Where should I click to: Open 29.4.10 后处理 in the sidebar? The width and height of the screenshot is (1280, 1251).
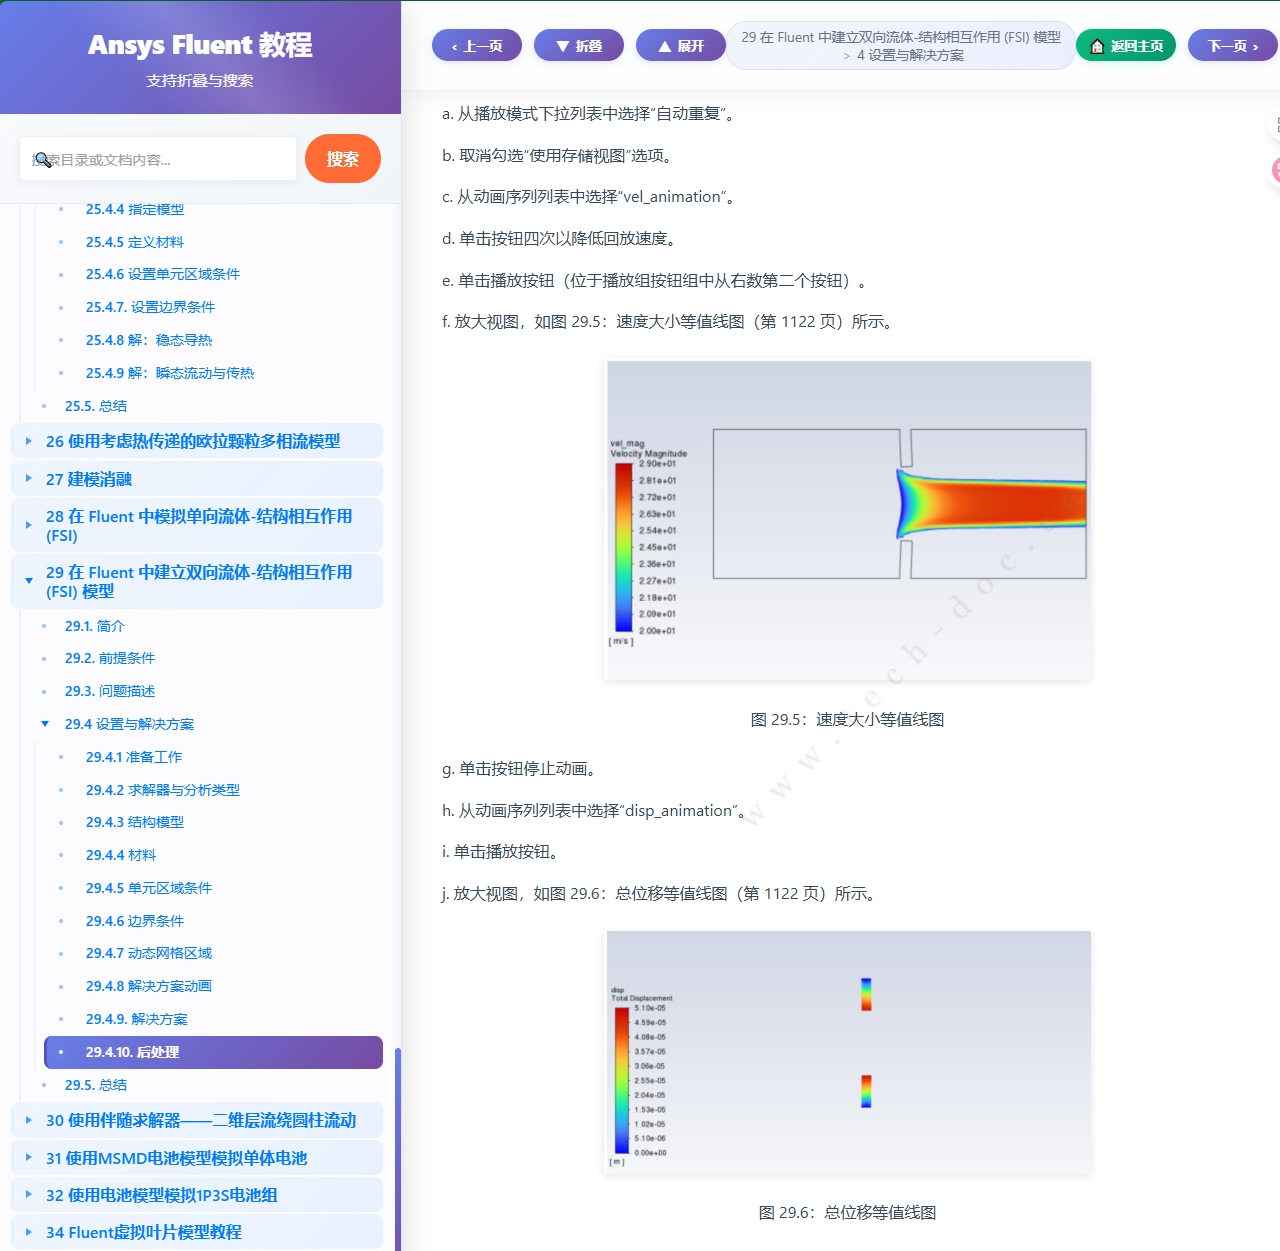pyautogui.click(x=132, y=1052)
